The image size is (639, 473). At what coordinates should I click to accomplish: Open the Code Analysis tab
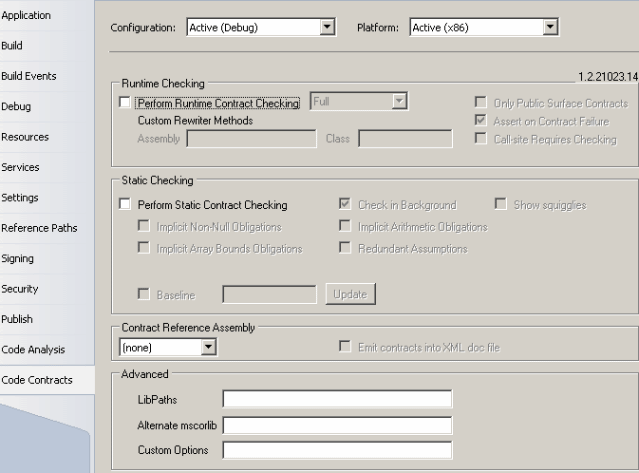click(x=33, y=349)
